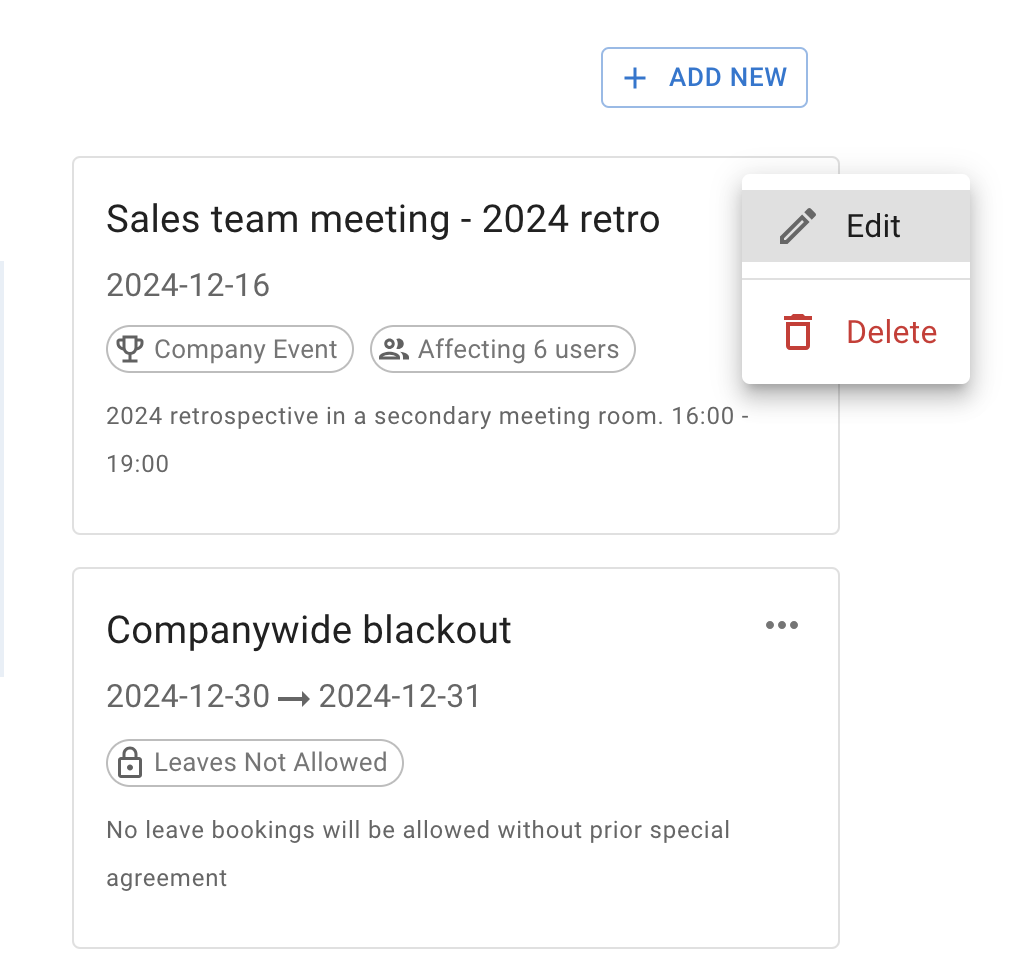Image resolution: width=1012 pixels, height=974 pixels.
Task: Click the Affecting 6 users chip
Action: coord(503,349)
